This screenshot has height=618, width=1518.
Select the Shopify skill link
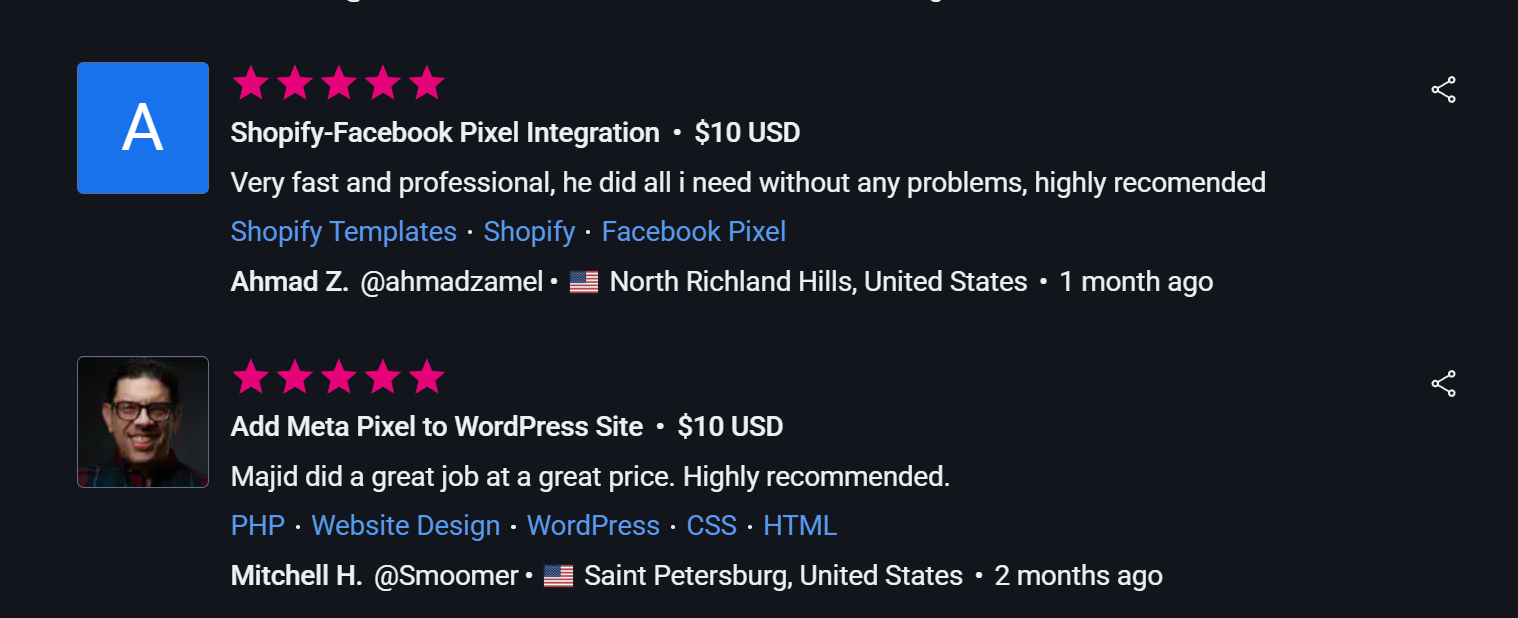(x=529, y=232)
